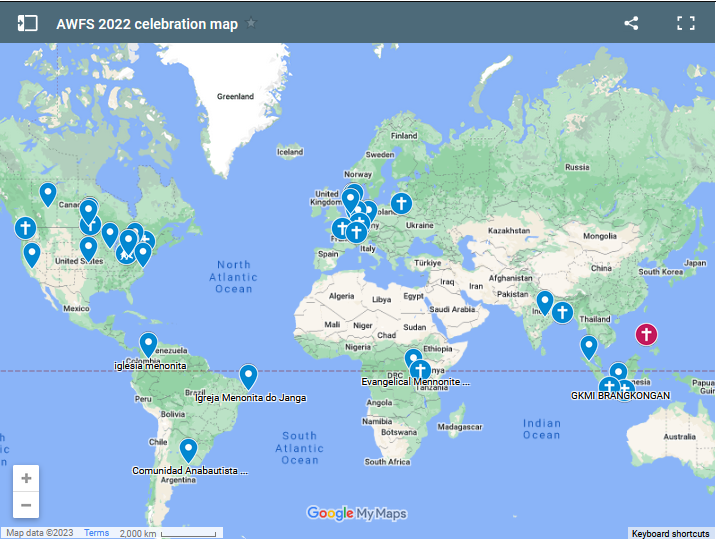Viewport: 716px width, 540px height.
Task: Select the cross marker in Ukraine
Action: [x=401, y=204]
